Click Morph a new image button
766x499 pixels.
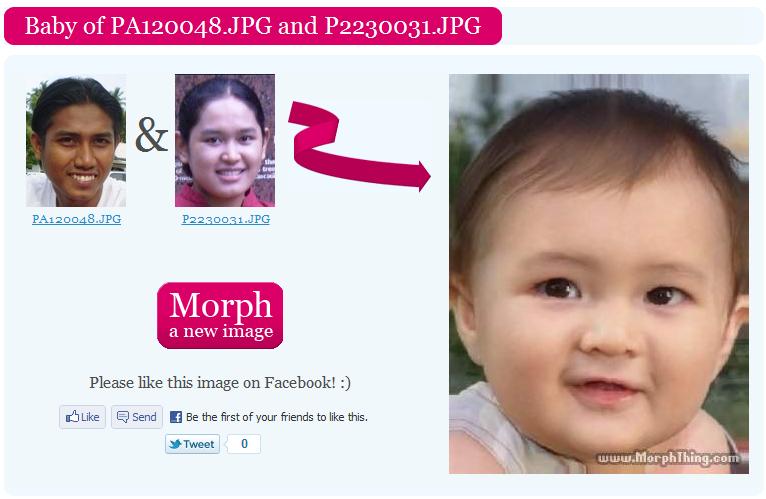[x=220, y=315]
